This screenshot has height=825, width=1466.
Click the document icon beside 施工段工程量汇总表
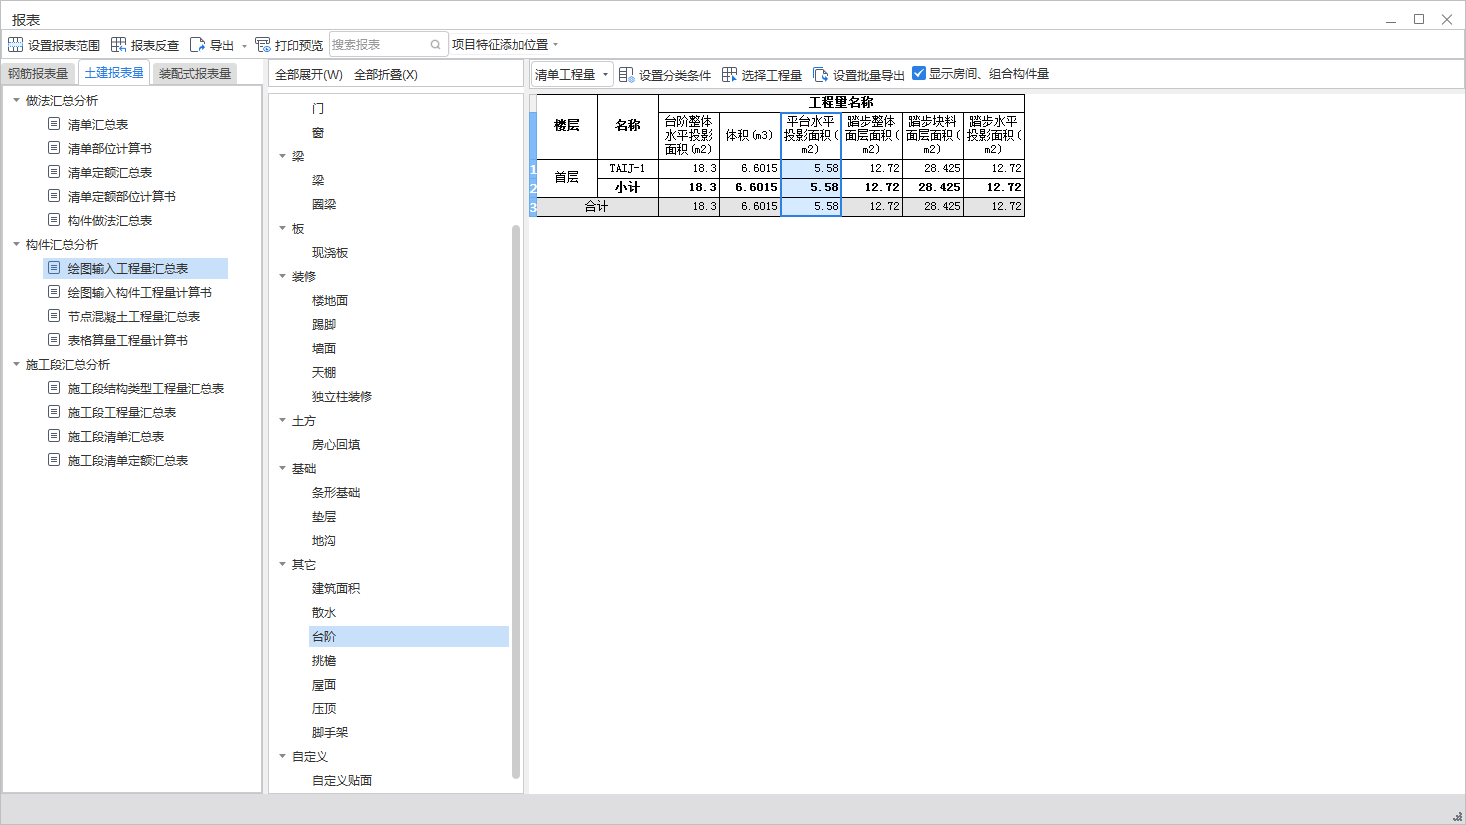pyautogui.click(x=55, y=412)
